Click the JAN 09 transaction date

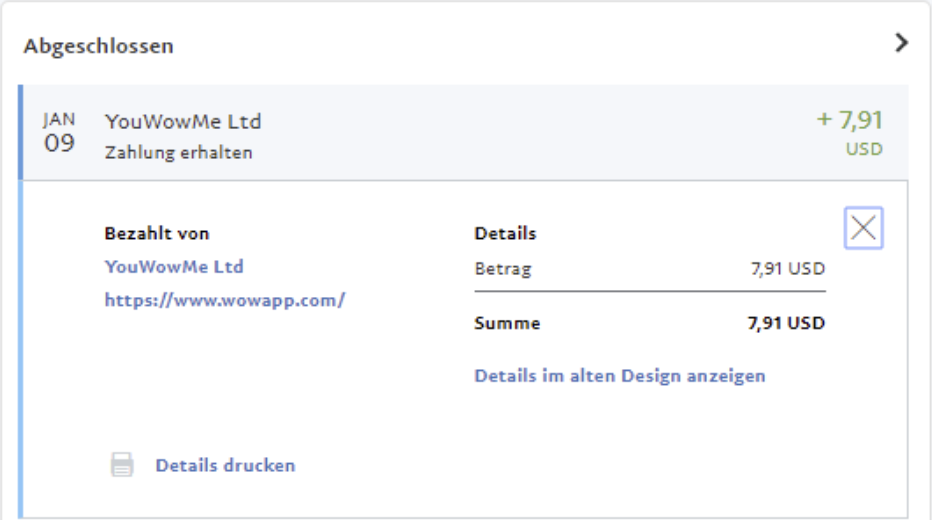point(59,132)
